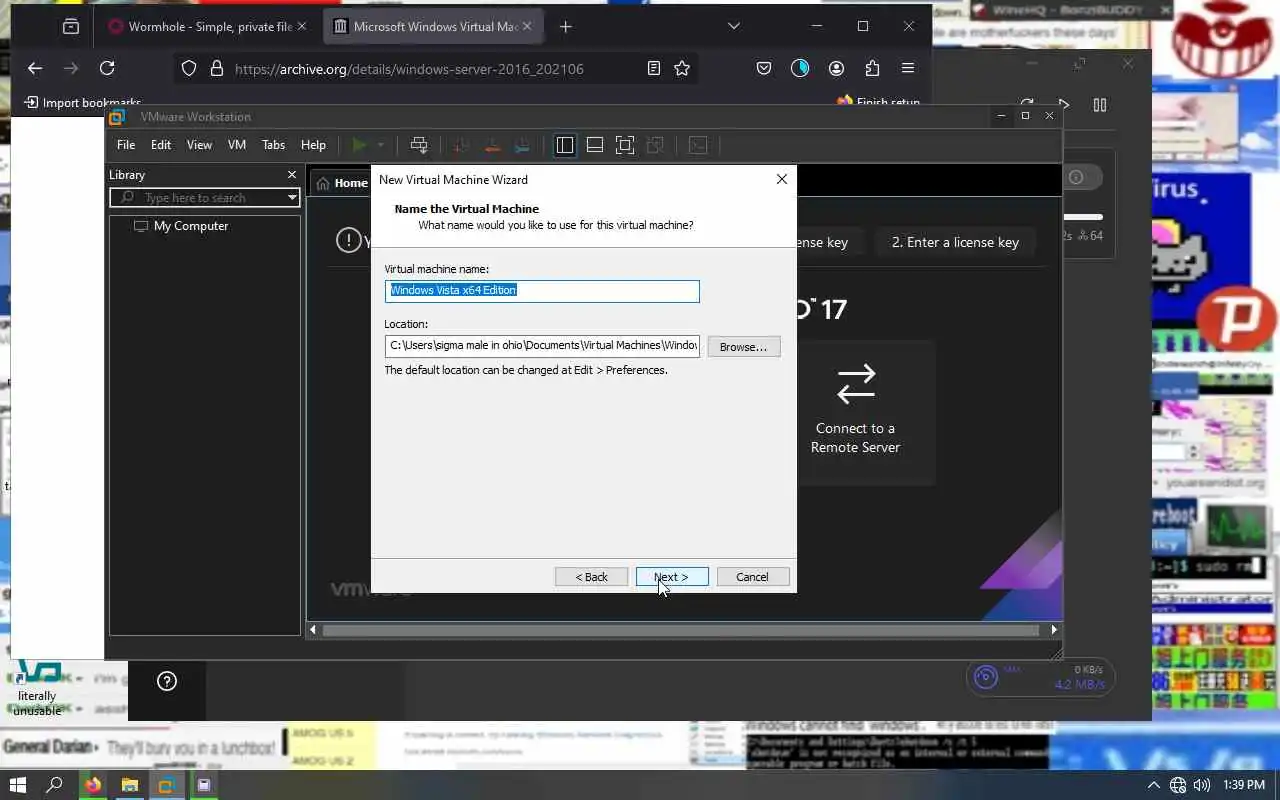Open the browser hamburger menu
The height and width of the screenshot is (800, 1280).
(908, 68)
